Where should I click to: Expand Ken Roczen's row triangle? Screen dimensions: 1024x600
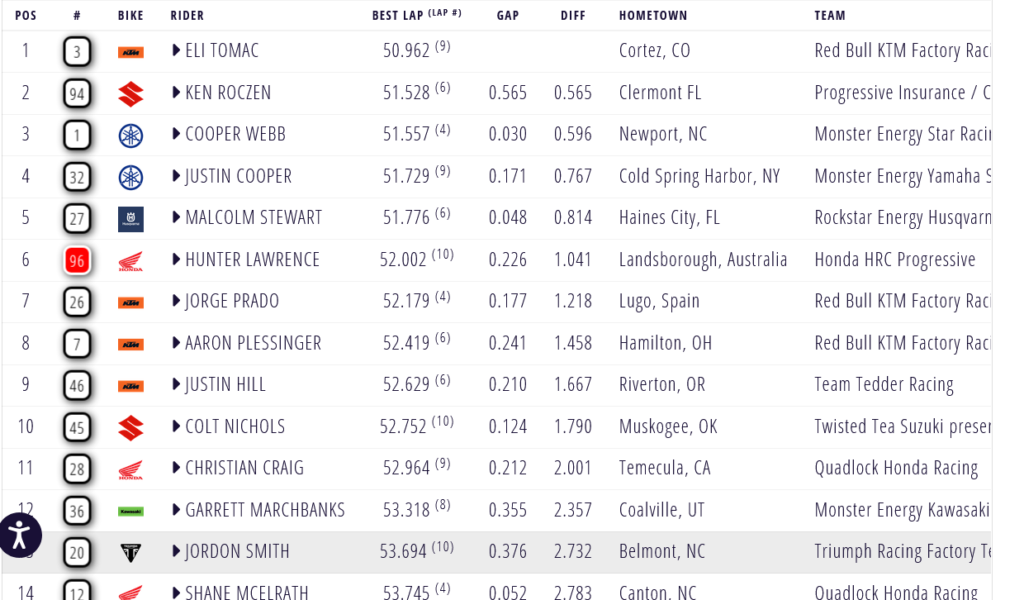(x=177, y=93)
